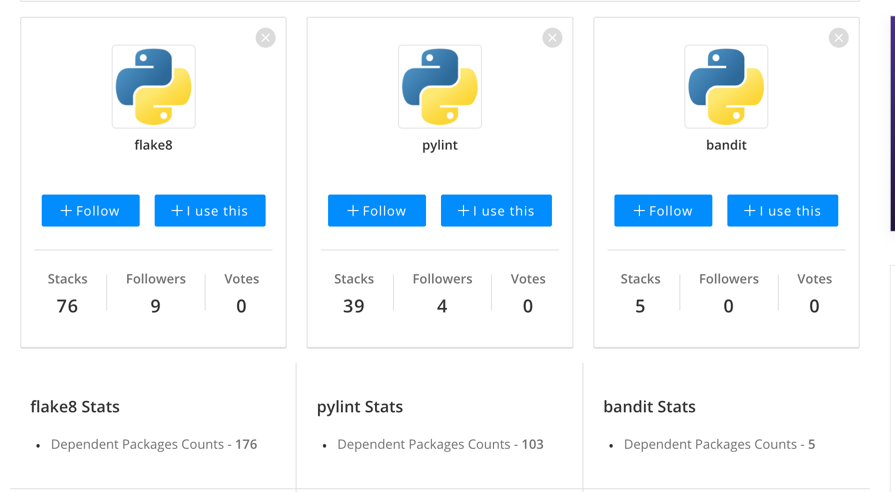Follow the flake8 package
895x492 pixels.
pyautogui.click(x=91, y=211)
